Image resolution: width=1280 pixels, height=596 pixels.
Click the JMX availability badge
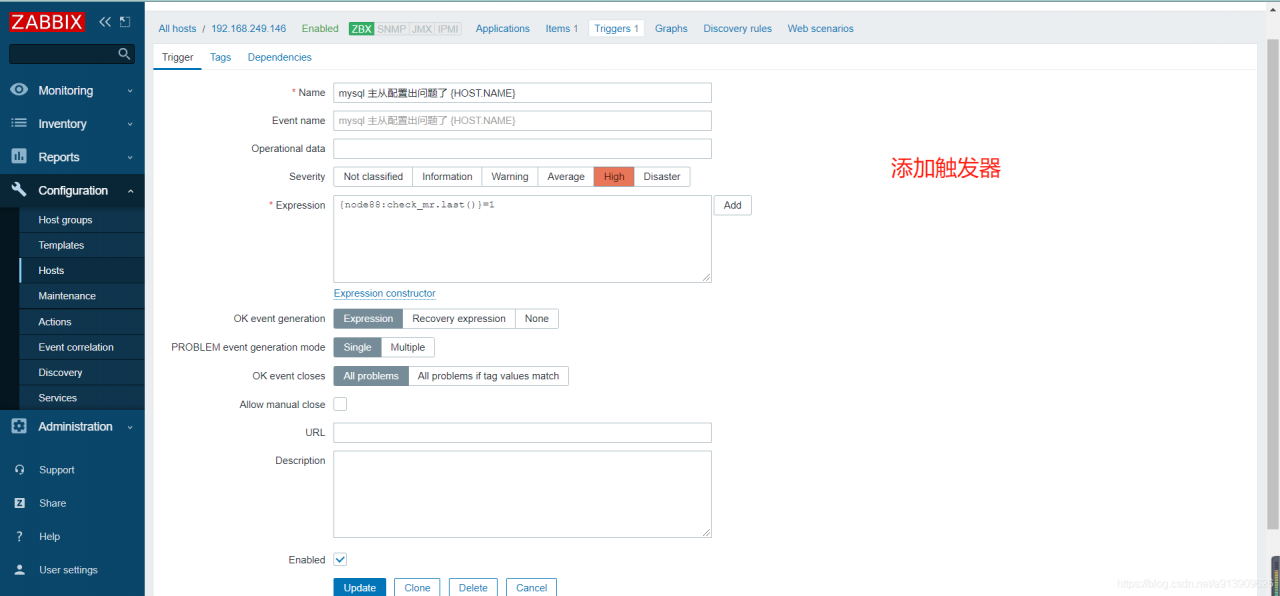coord(422,29)
